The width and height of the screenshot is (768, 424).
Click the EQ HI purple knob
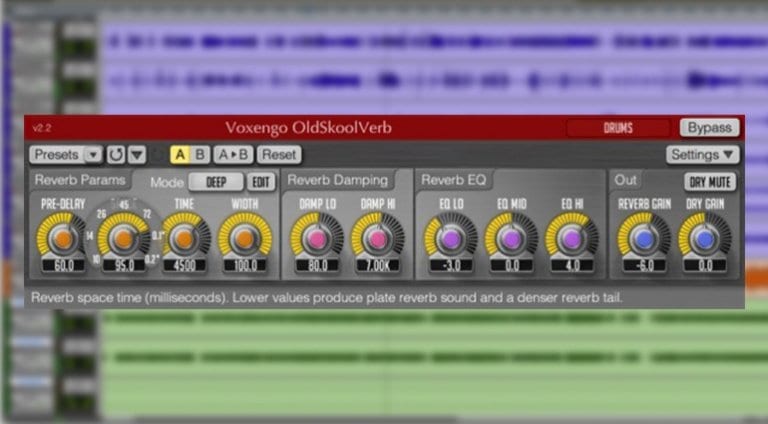pos(572,239)
